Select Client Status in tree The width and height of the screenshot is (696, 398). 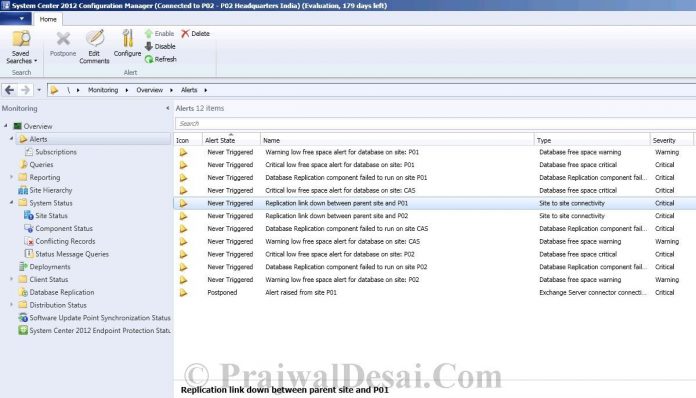[x=49, y=279]
